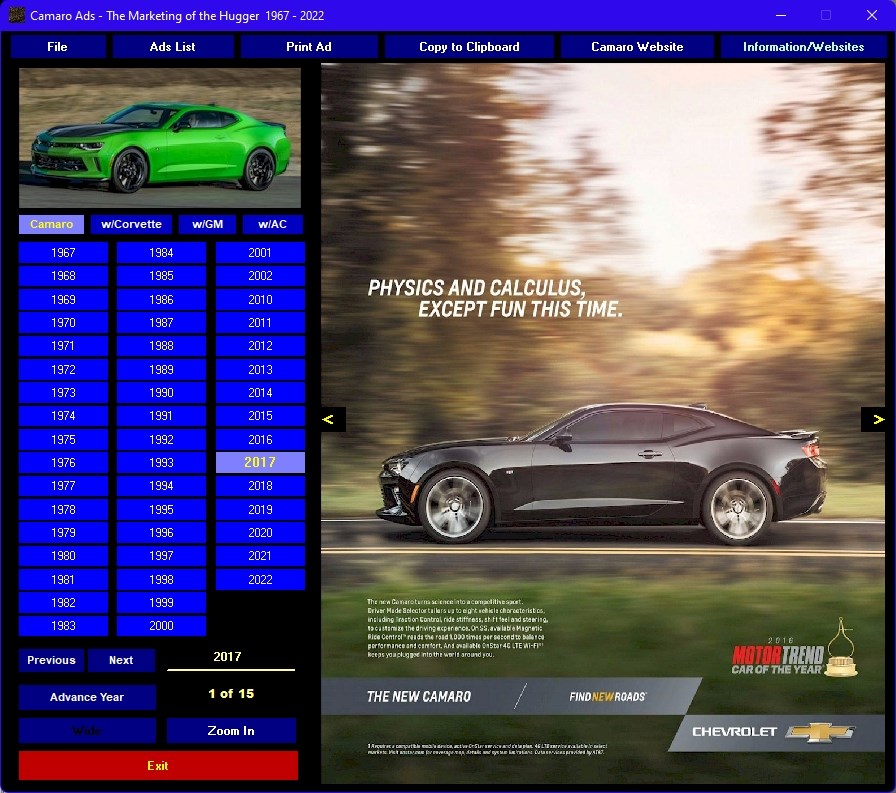Select the year 2020
The width and height of the screenshot is (896, 793).
tap(260, 532)
